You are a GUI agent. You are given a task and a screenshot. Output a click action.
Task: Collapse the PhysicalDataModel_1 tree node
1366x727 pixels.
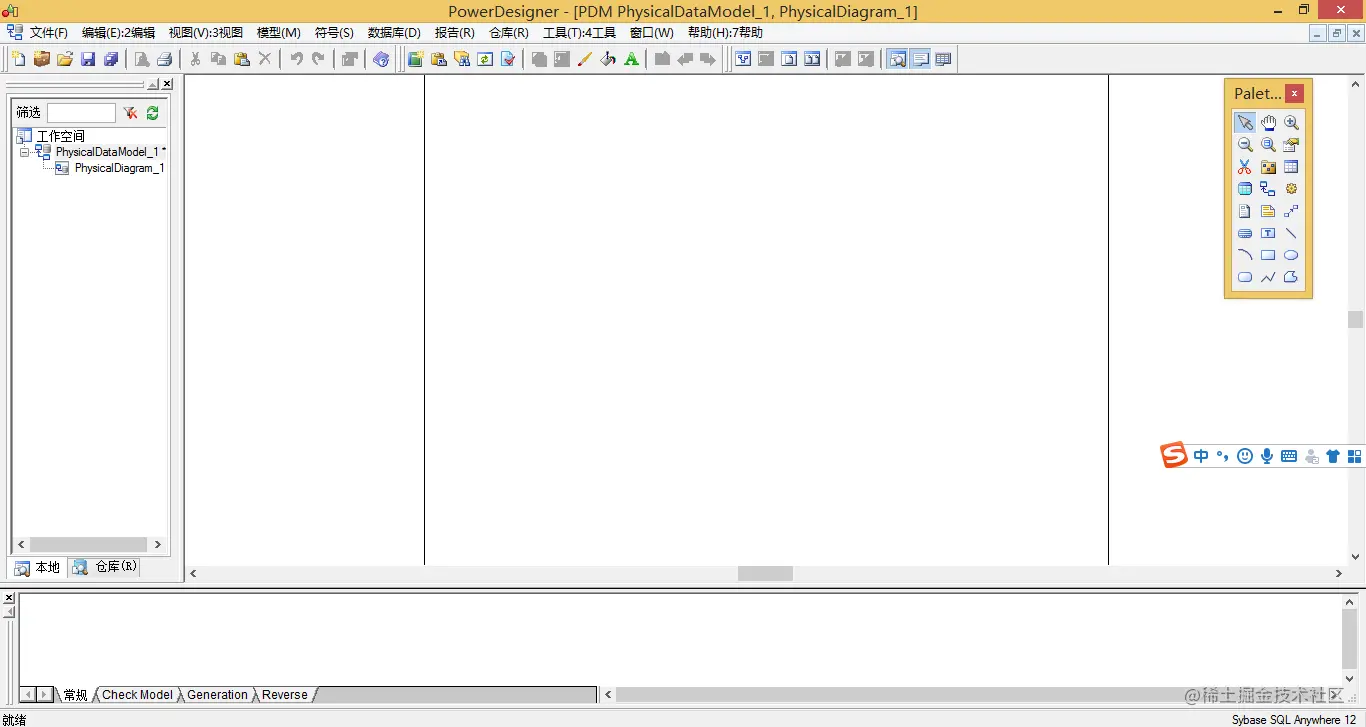tap(24, 152)
